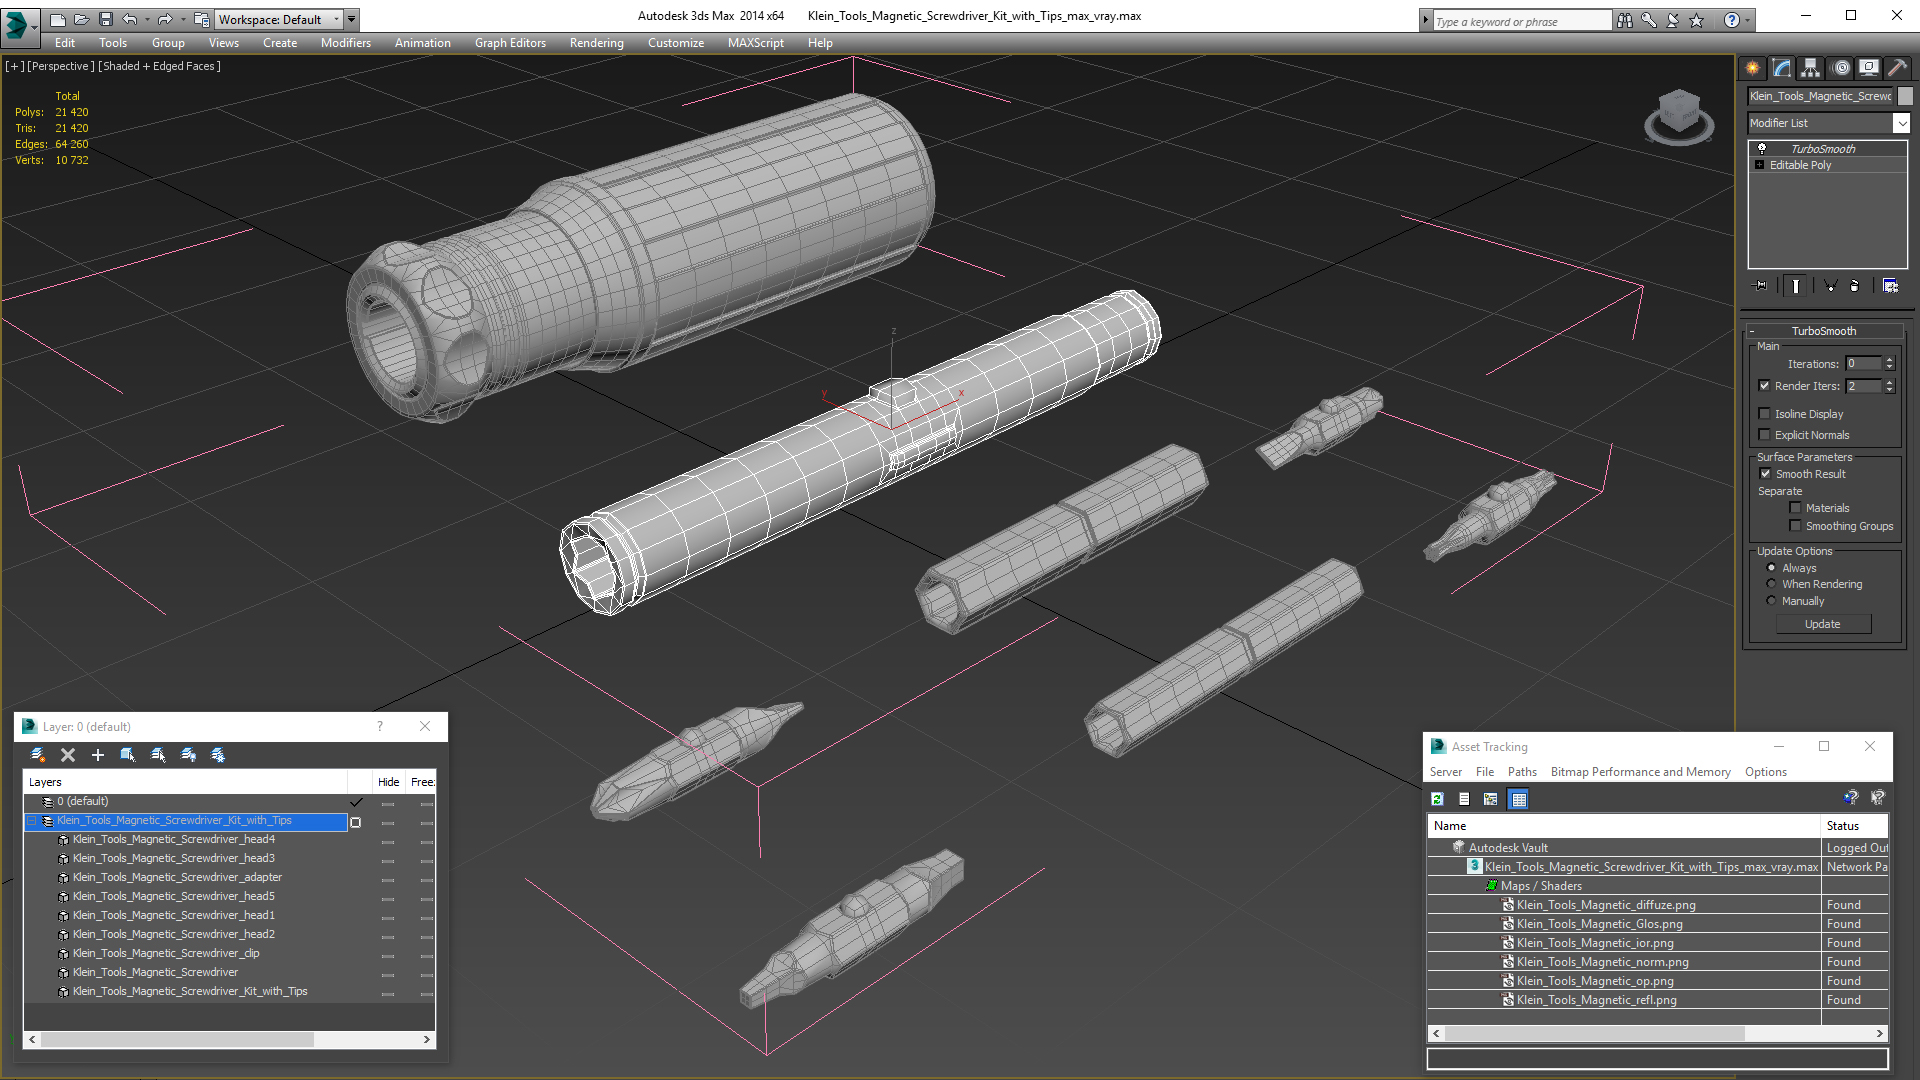This screenshot has width=1920, height=1080.
Task: Click the Hide column header
Action: pos(388,782)
